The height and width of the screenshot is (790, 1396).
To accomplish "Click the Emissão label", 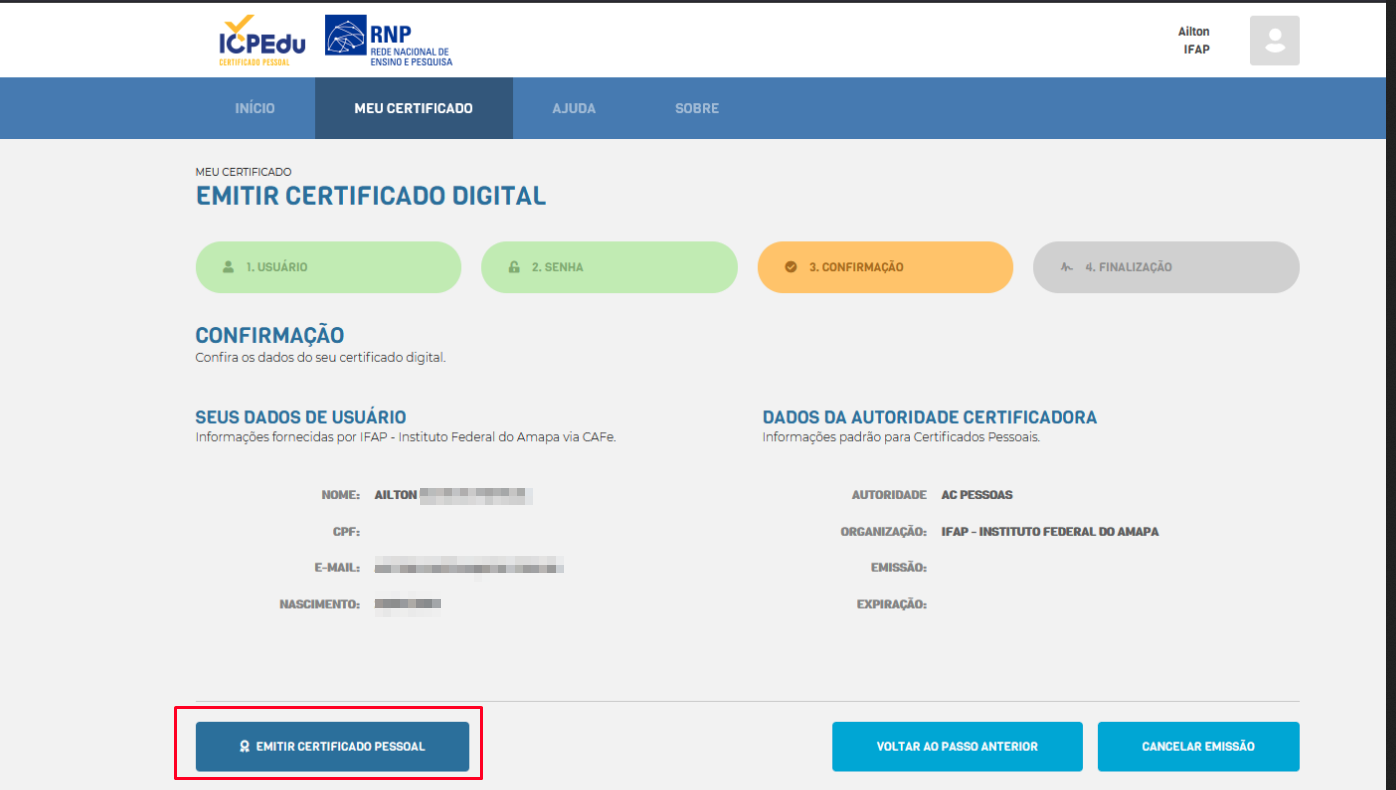I will click(x=899, y=568).
